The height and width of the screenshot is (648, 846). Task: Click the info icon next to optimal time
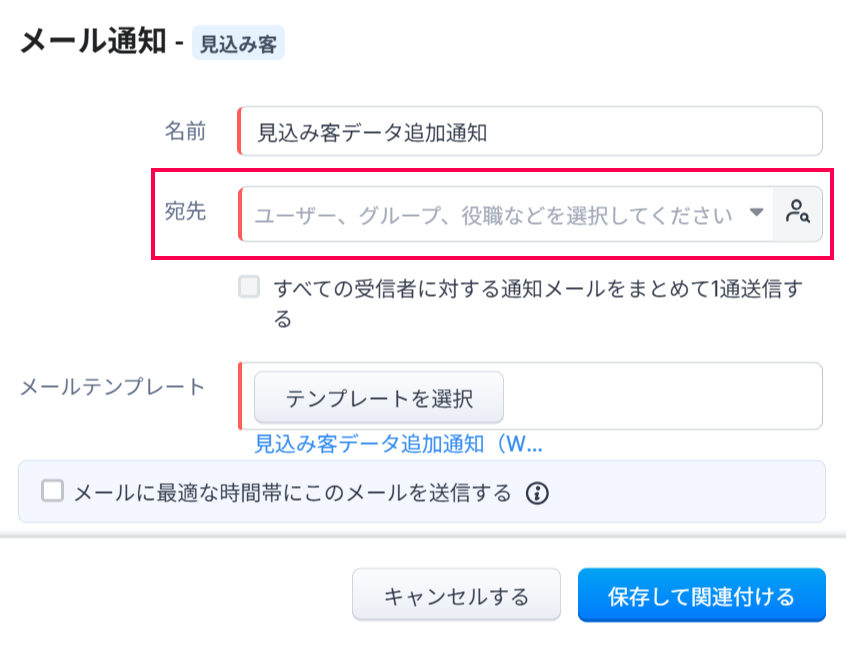(x=538, y=493)
